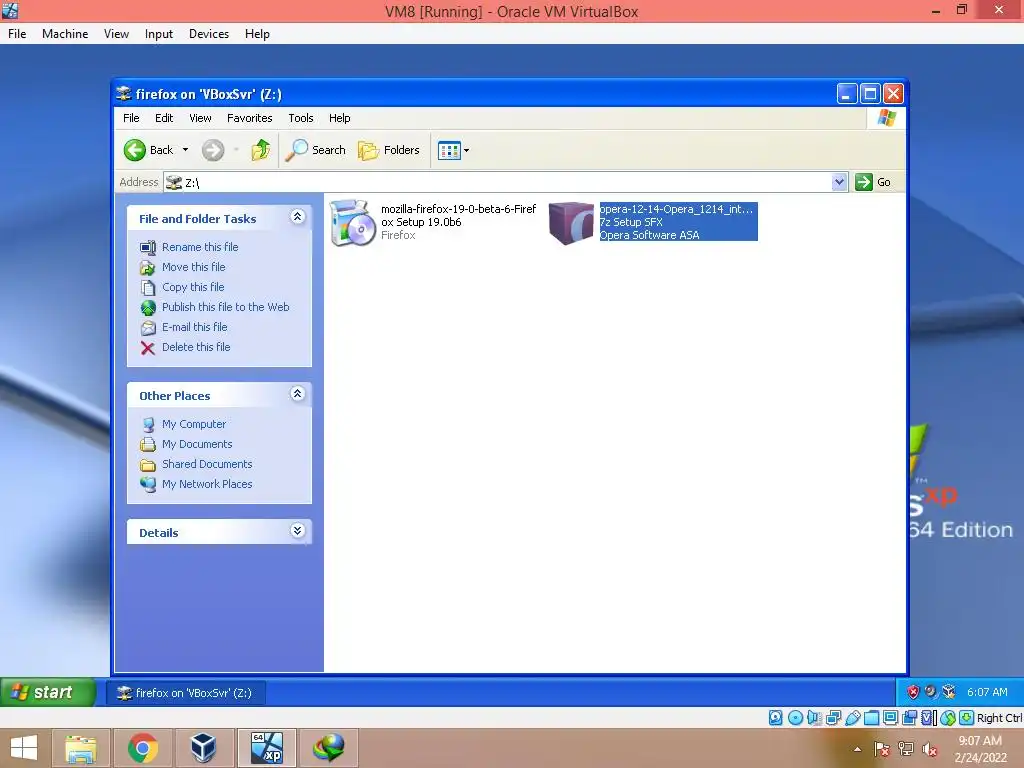Show hidden host tray icons arrow

click(857, 749)
